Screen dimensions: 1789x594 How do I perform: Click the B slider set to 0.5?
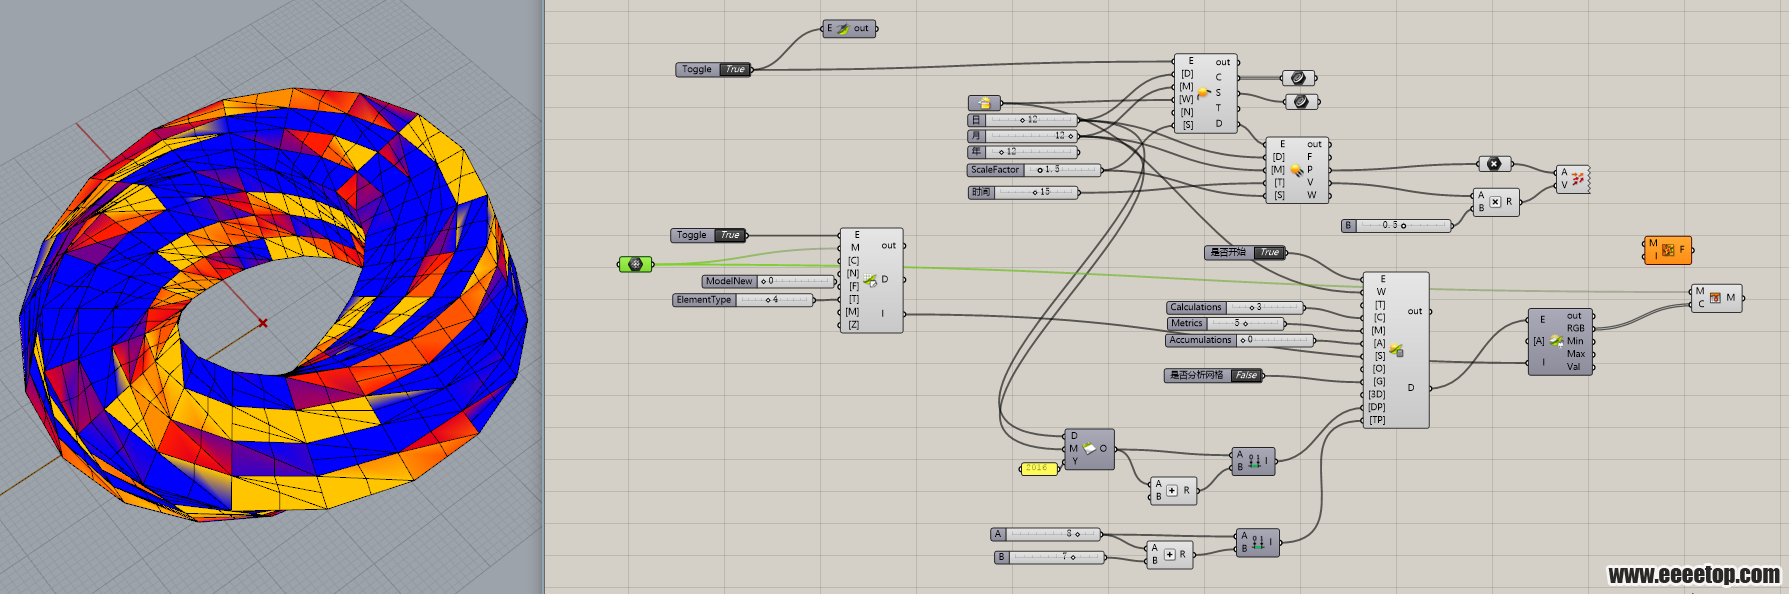coord(1396,226)
